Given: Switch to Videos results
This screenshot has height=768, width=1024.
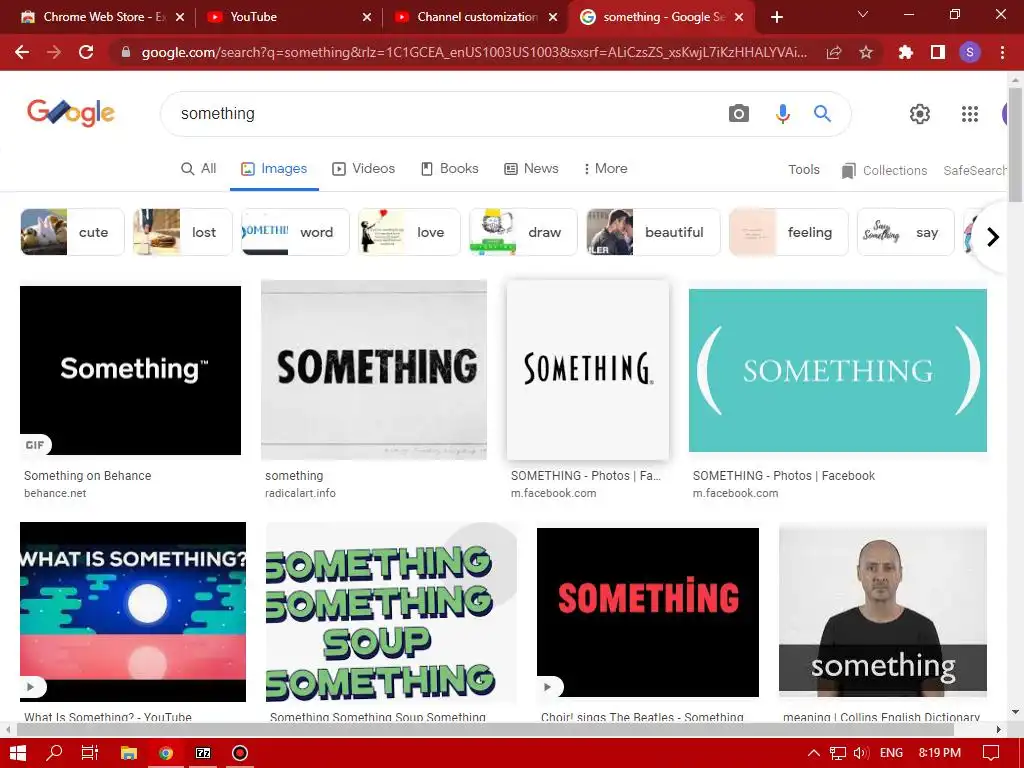Looking at the screenshot, I should [364, 168].
